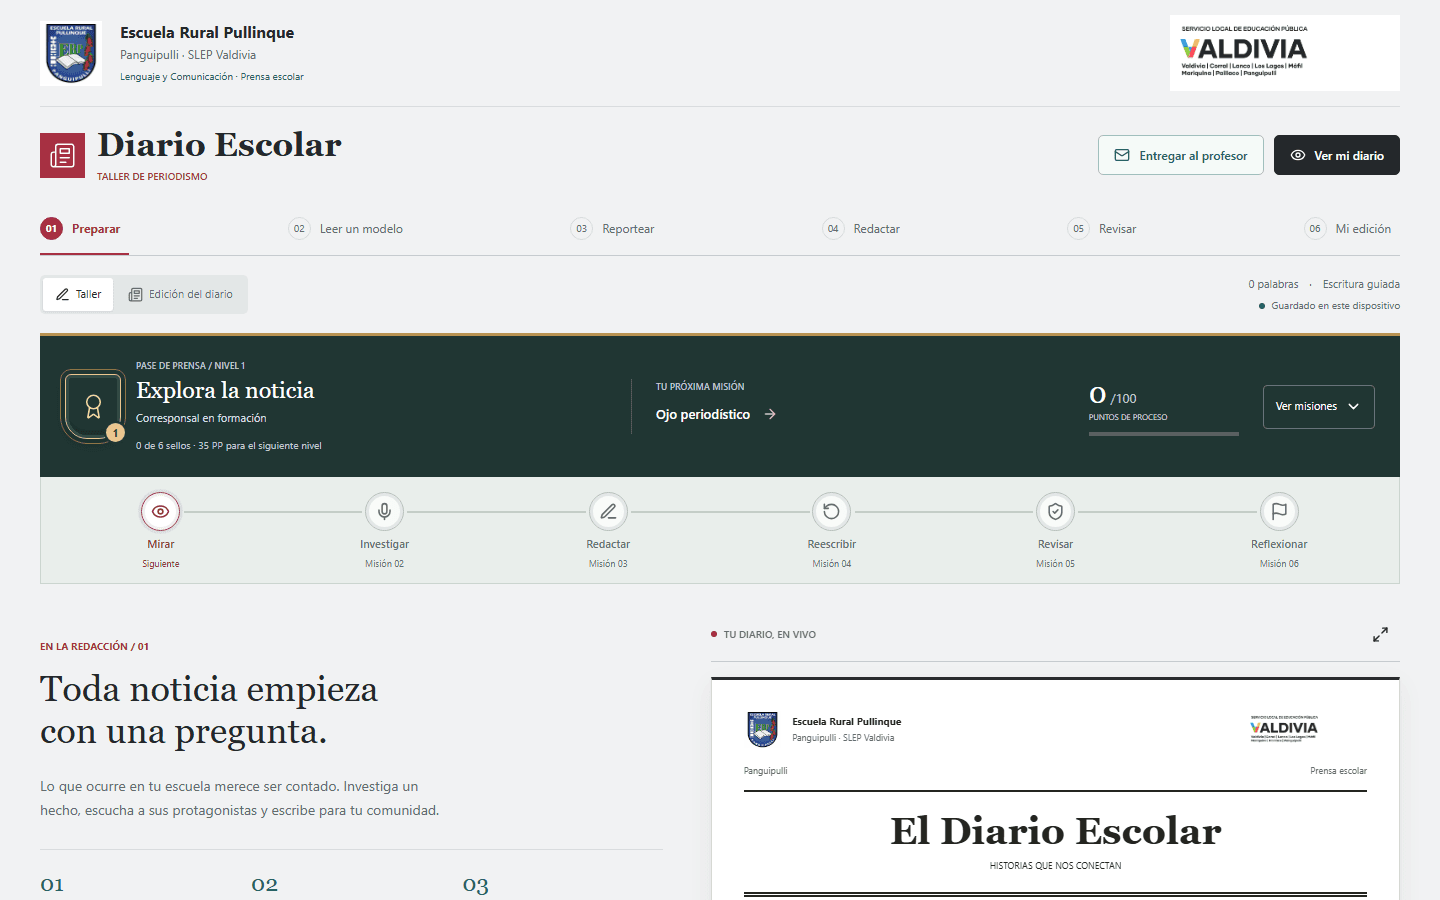The width and height of the screenshot is (1440, 900).
Task: Switch to Edición del diario view
Action: [x=181, y=294]
